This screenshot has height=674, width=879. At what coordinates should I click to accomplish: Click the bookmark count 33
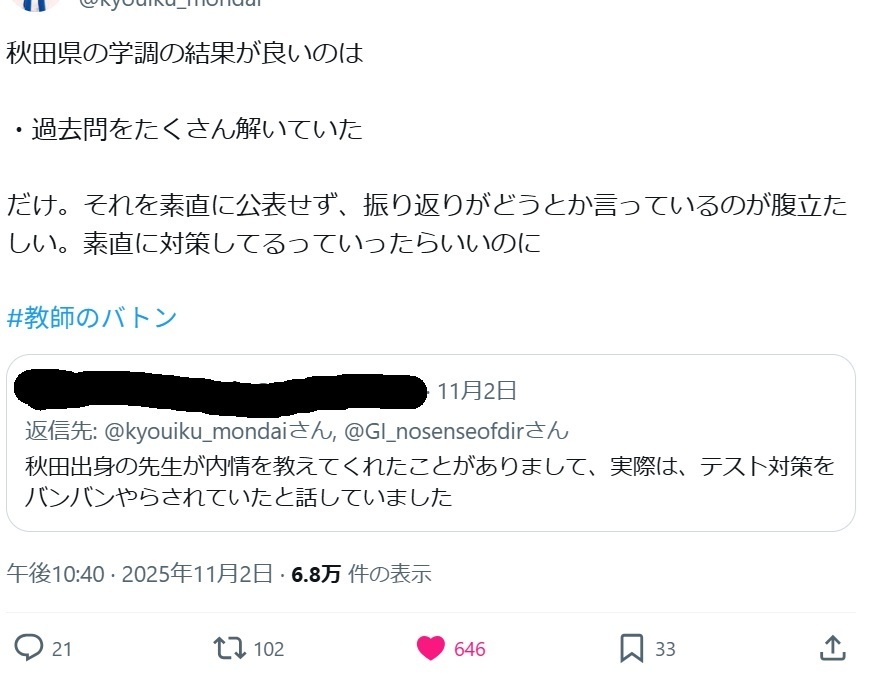(665, 649)
